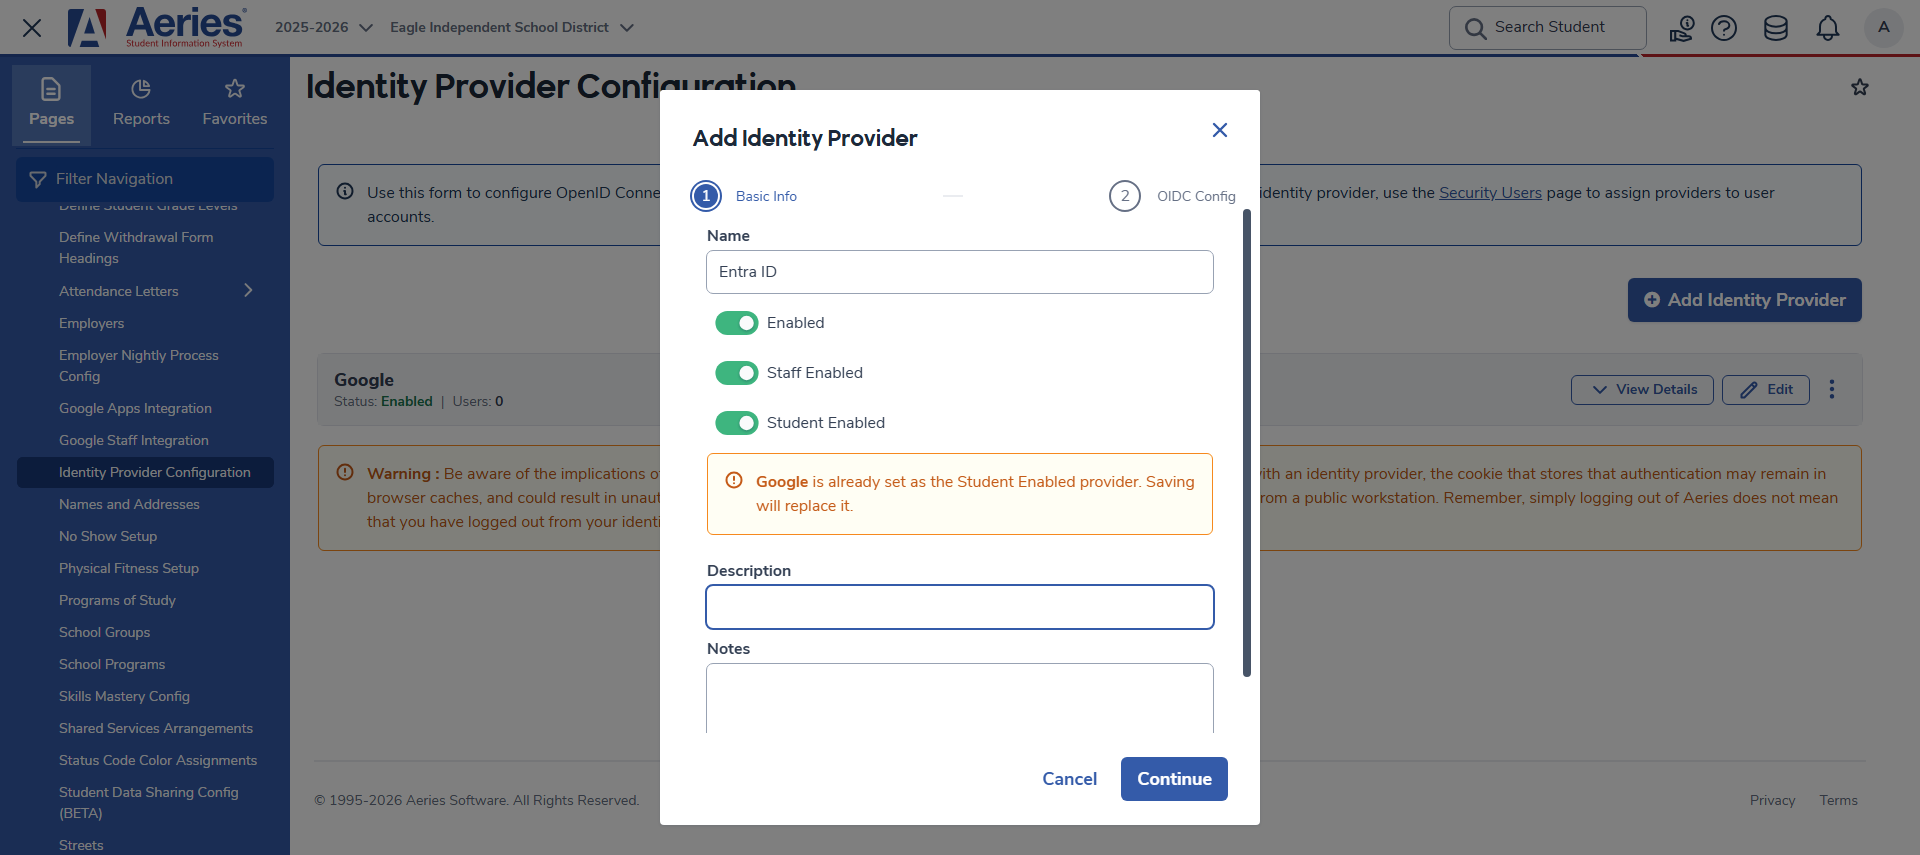Select Identity Provider Configuration in the menu
This screenshot has width=1920, height=855.
(154, 472)
